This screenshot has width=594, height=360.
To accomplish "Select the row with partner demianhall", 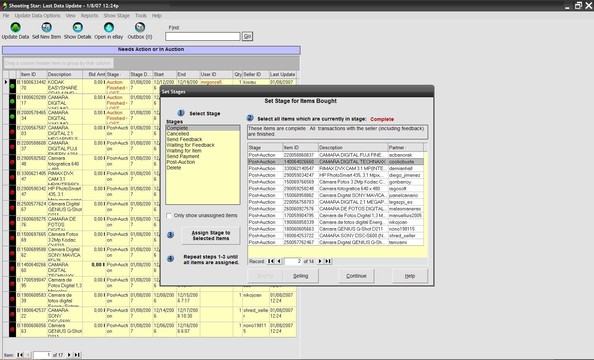I will [x=336, y=168].
